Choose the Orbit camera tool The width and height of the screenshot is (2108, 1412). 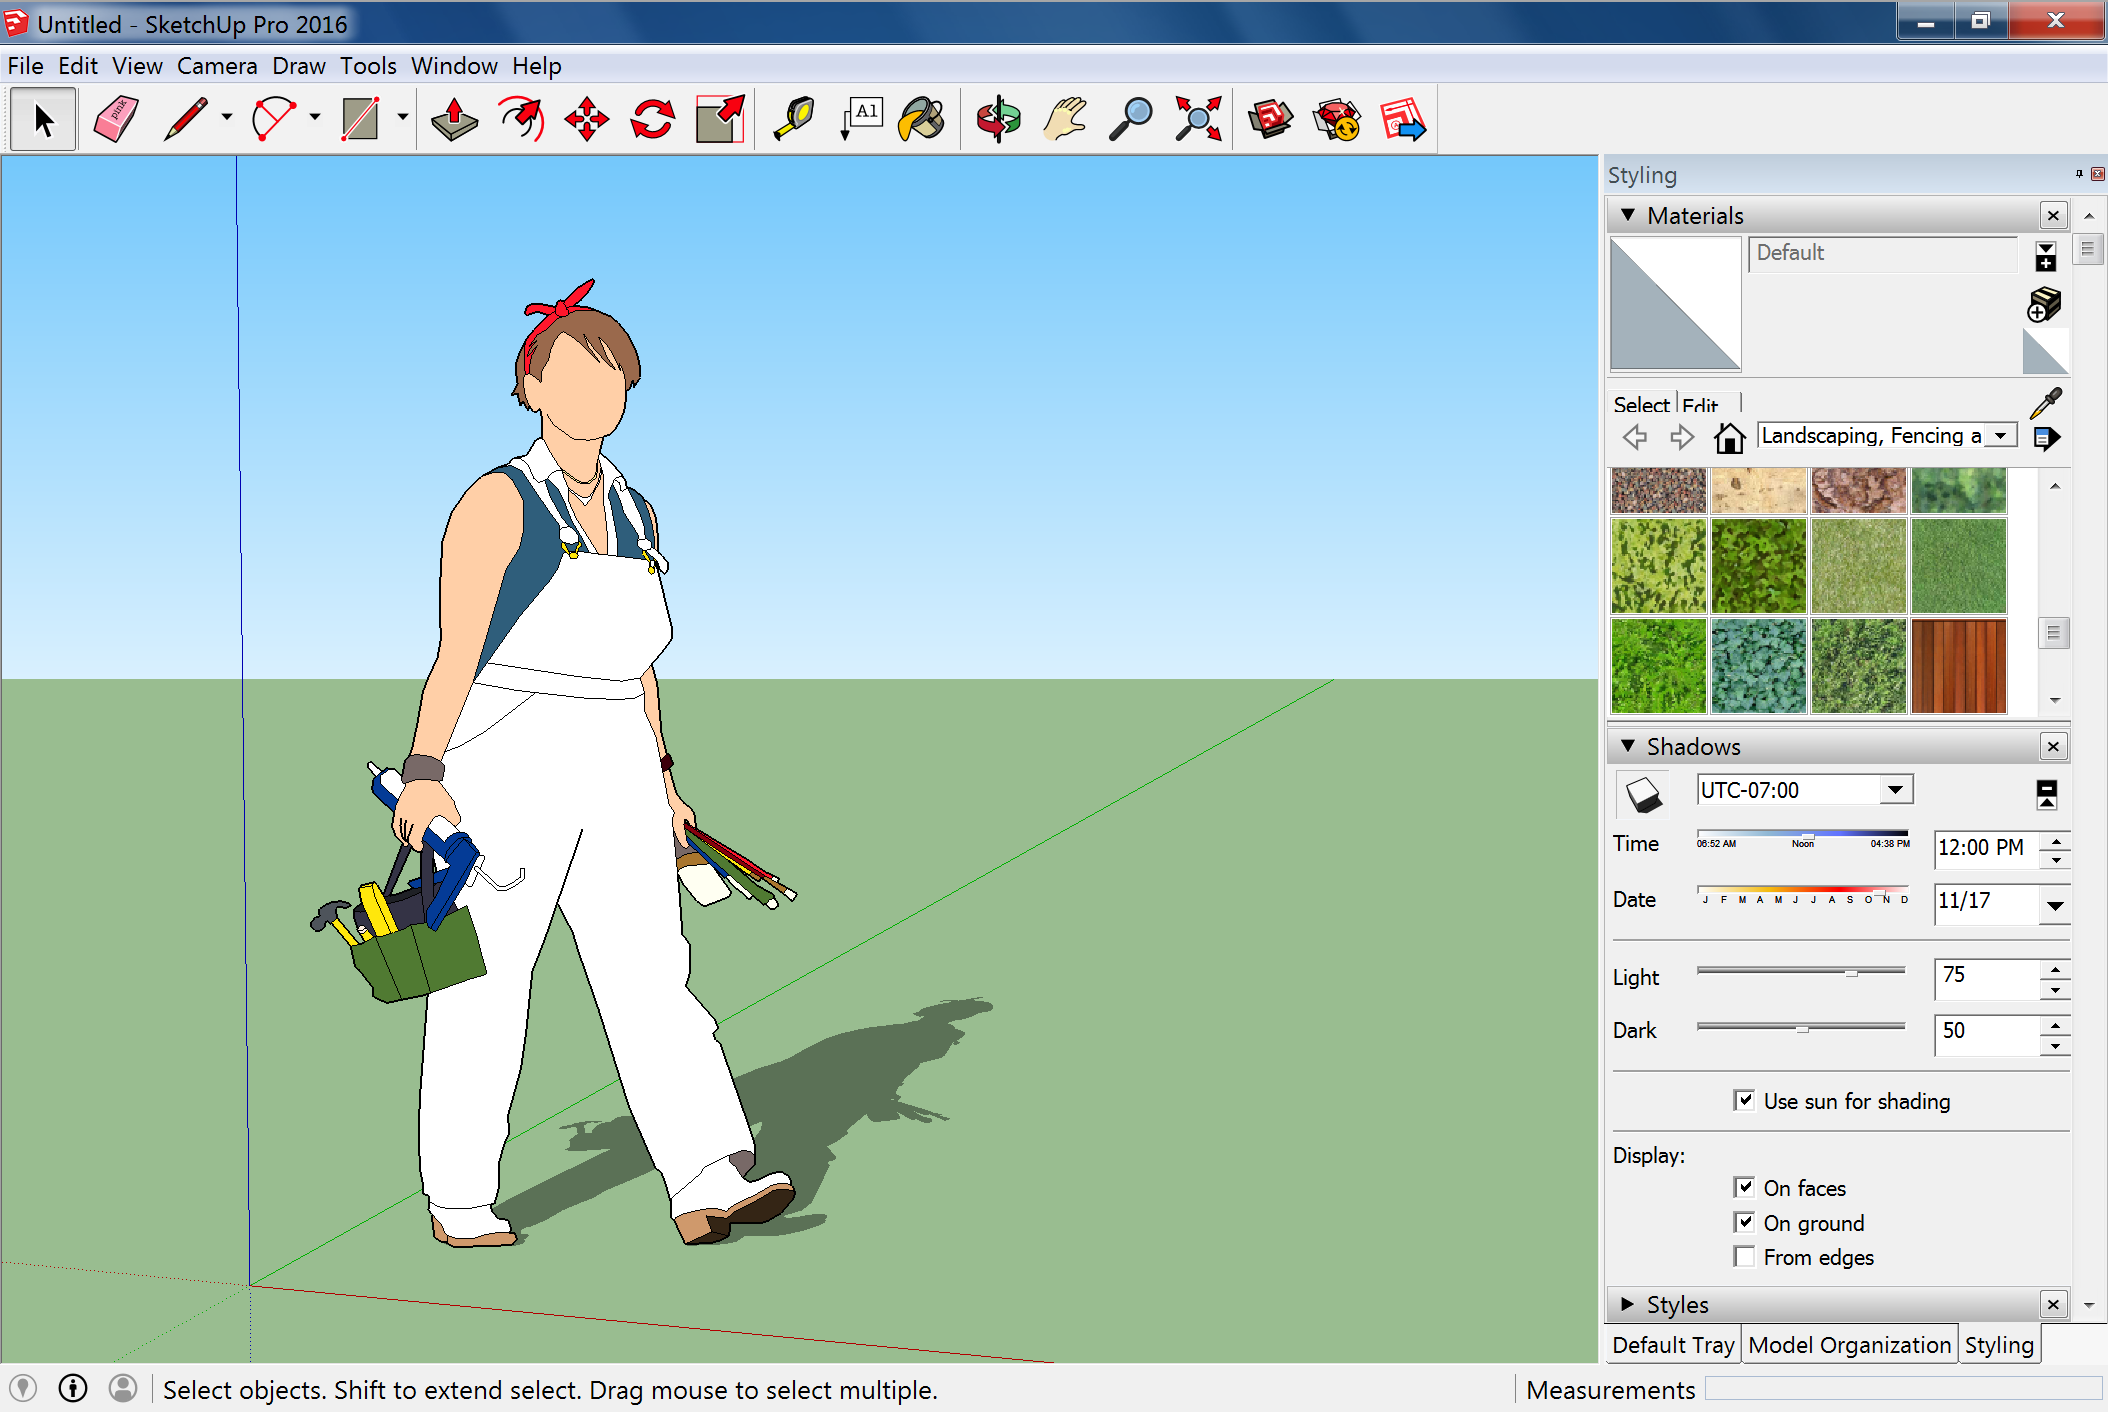tap(998, 120)
